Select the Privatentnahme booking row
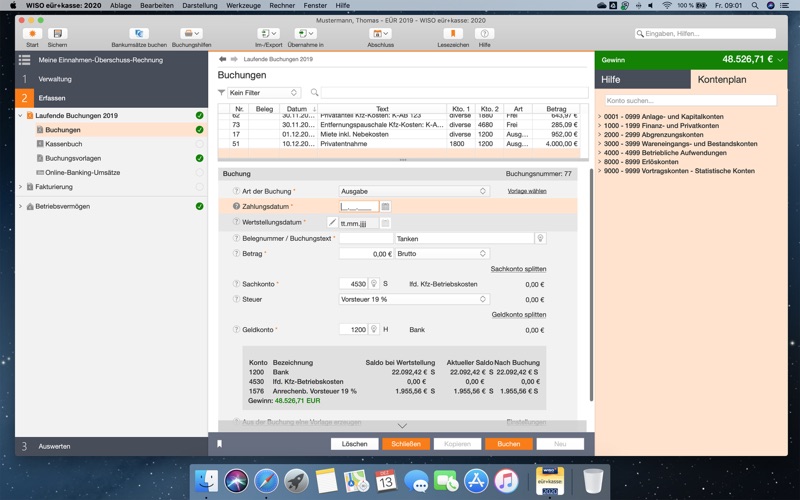The height and width of the screenshot is (500, 800). [x=399, y=144]
